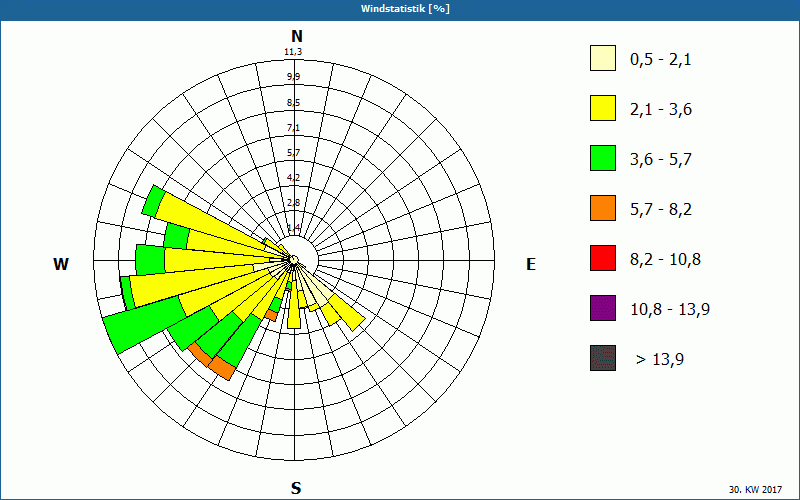
Task: Click the '> 13,9' legend text
Action: pyautogui.click(x=660, y=360)
